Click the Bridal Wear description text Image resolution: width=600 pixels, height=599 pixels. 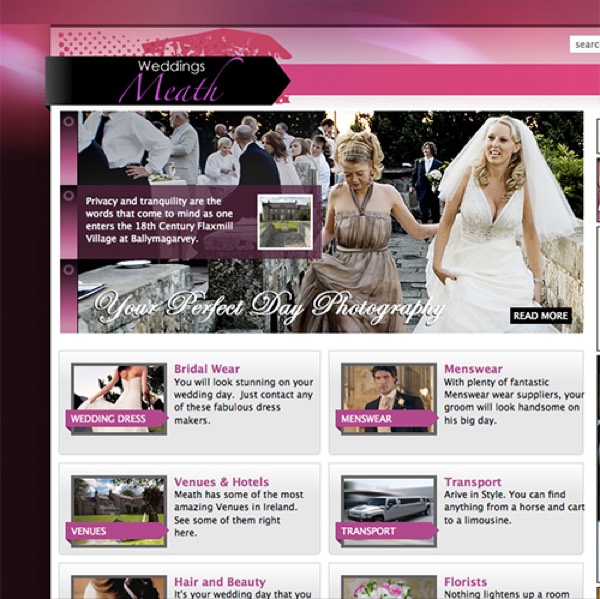244,401
